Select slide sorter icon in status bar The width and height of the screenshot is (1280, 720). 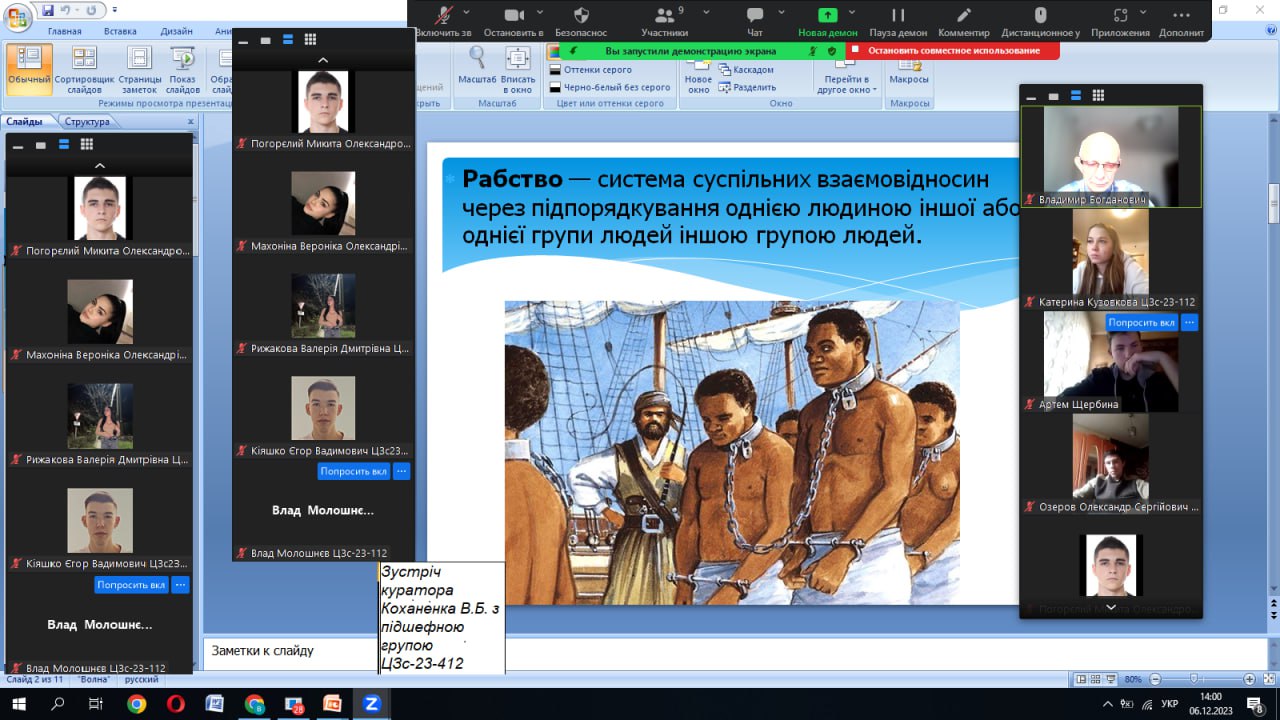coord(1096,679)
